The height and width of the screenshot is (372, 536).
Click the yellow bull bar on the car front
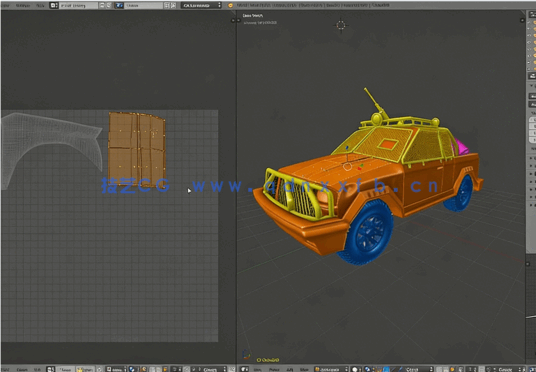coord(297,194)
